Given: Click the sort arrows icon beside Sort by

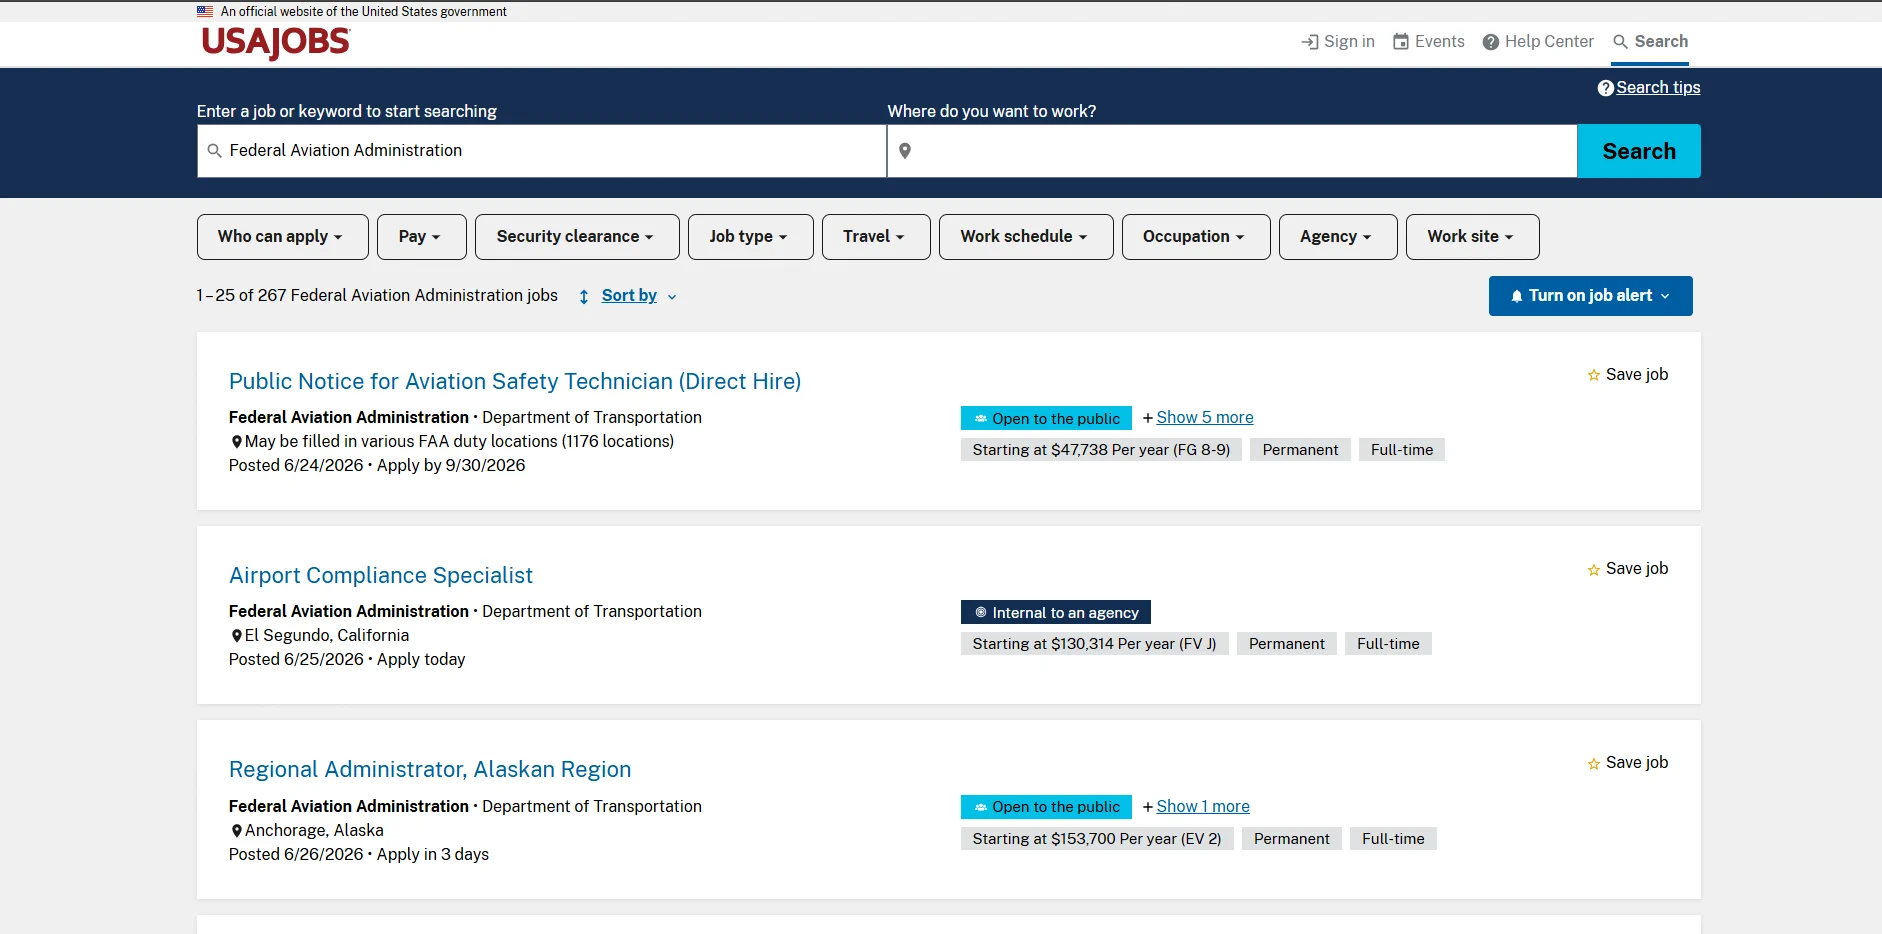Looking at the screenshot, I should pyautogui.click(x=584, y=297).
